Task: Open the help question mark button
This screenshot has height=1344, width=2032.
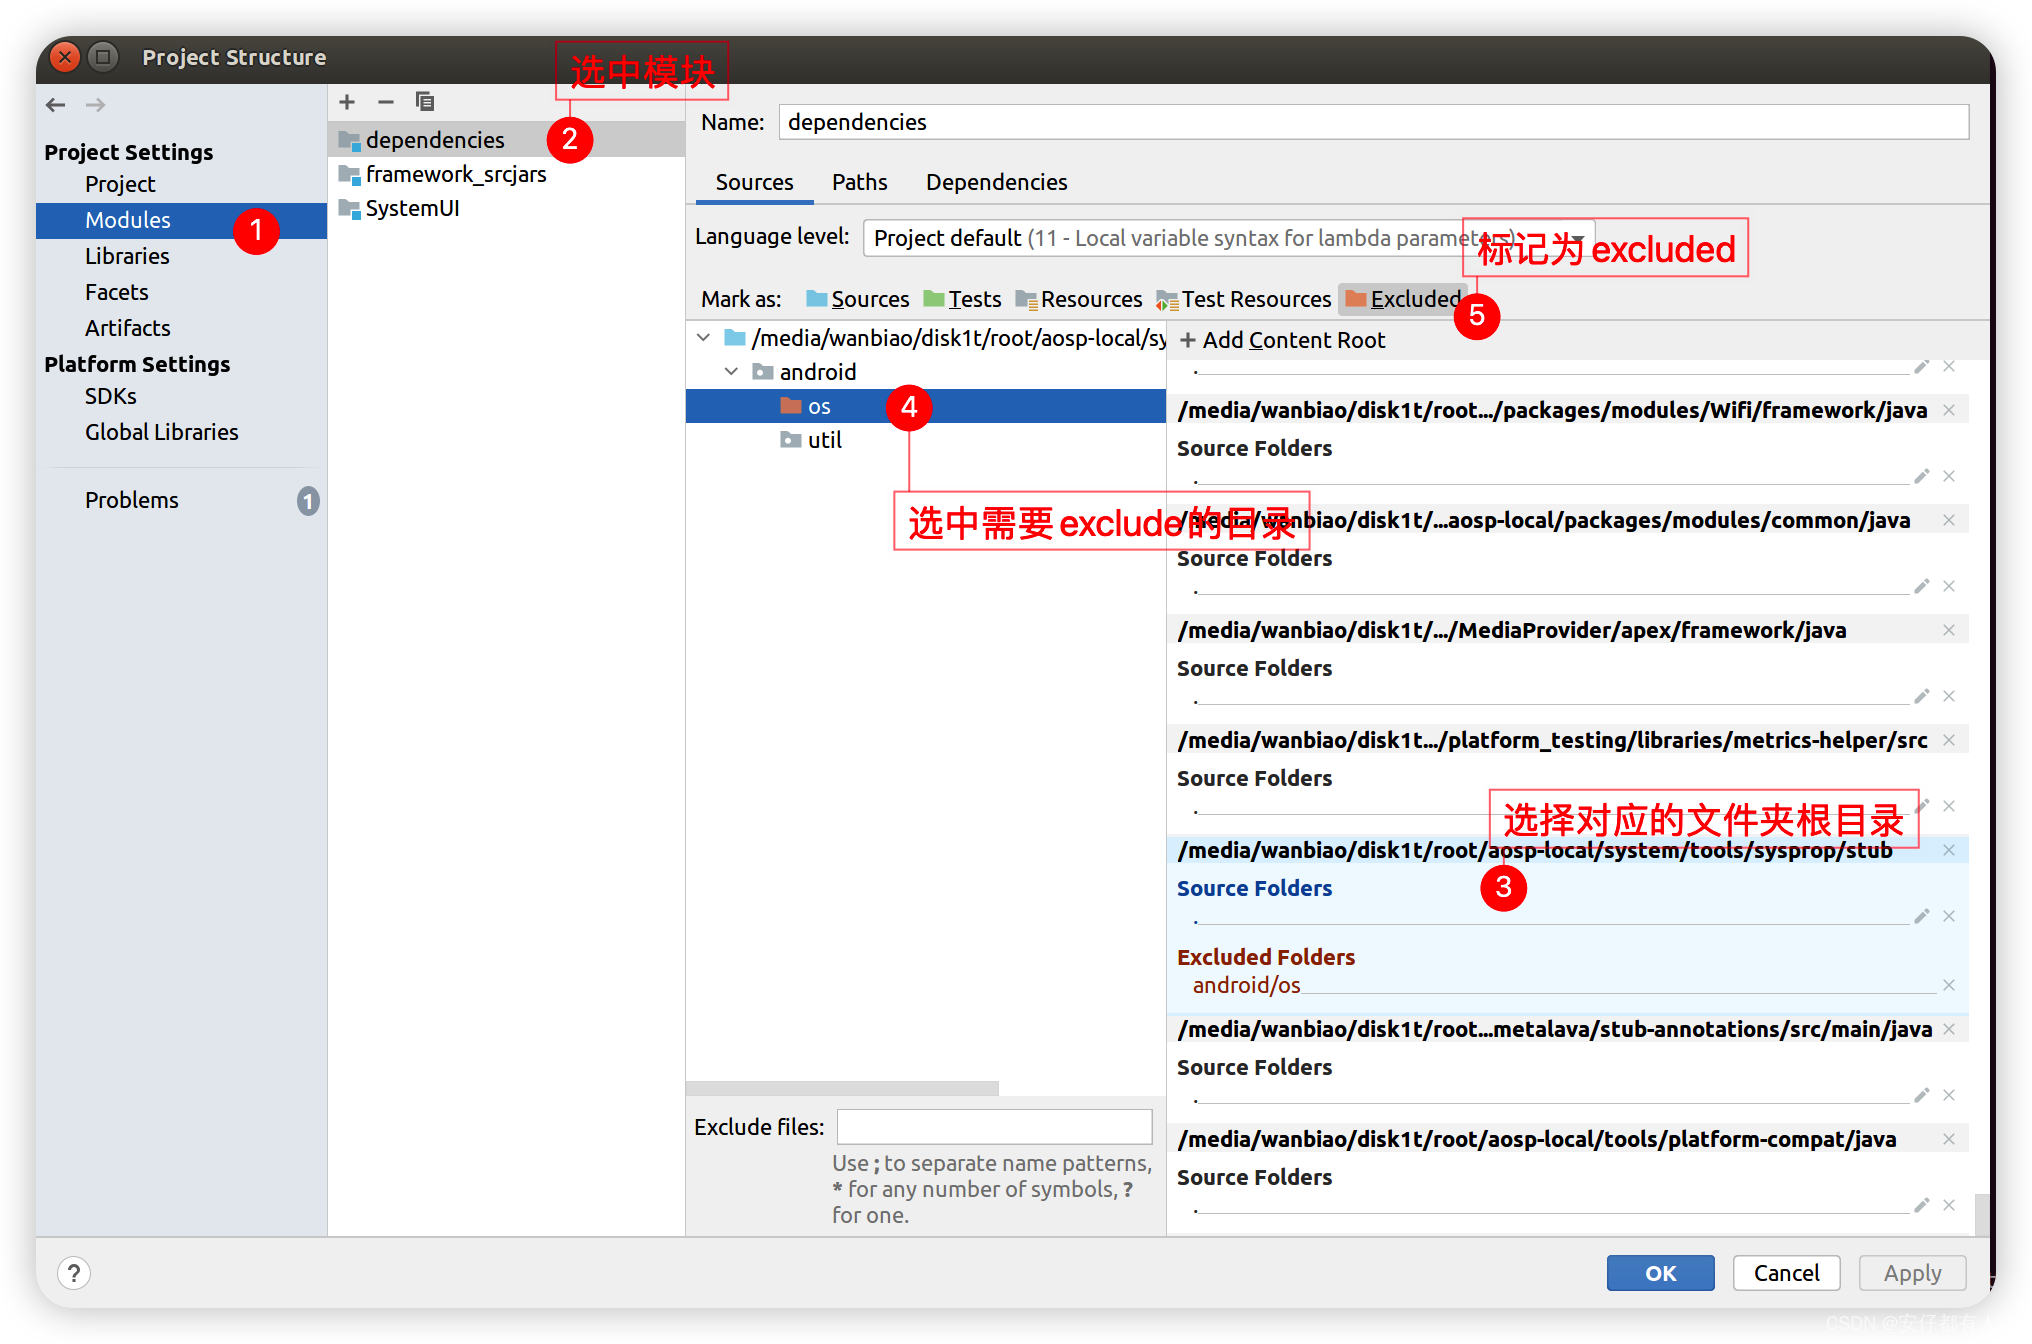Action: (74, 1273)
